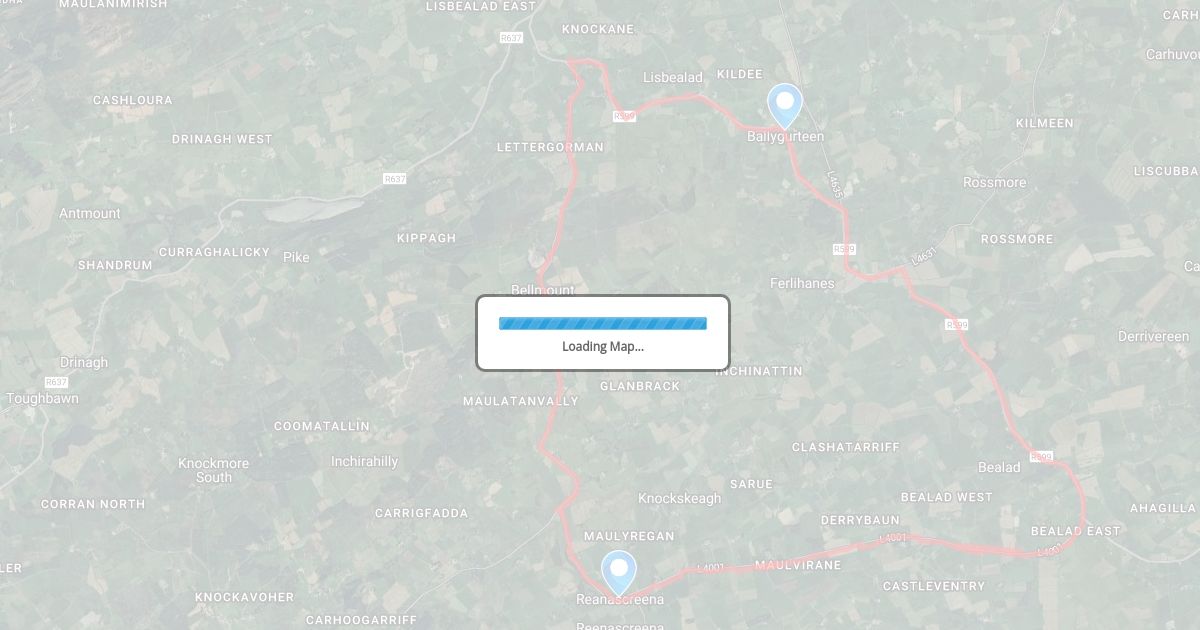This screenshot has height=630, width=1200.
Task: Click the Ferlihanes place label
Action: click(802, 283)
